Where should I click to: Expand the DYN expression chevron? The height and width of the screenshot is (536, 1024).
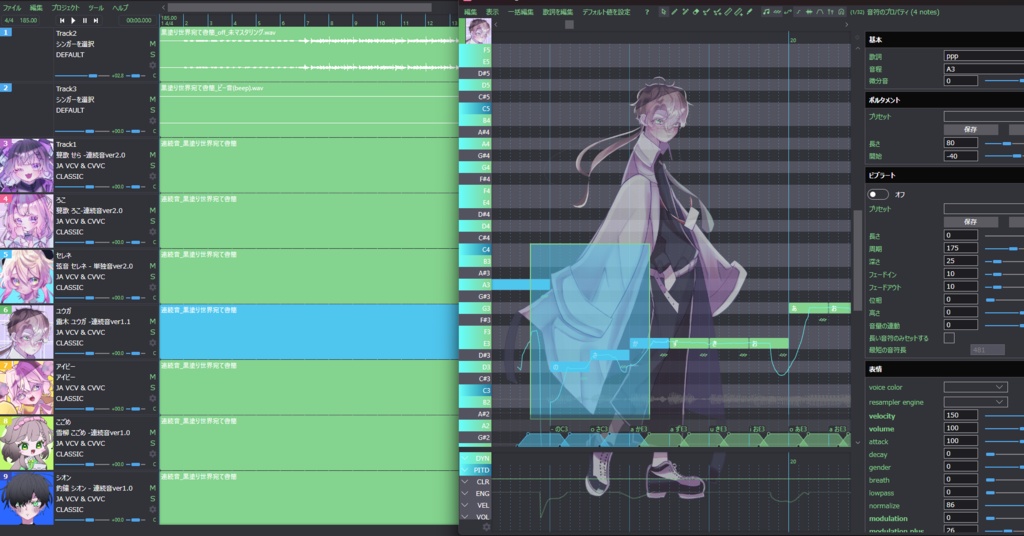click(x=465, y=458)
